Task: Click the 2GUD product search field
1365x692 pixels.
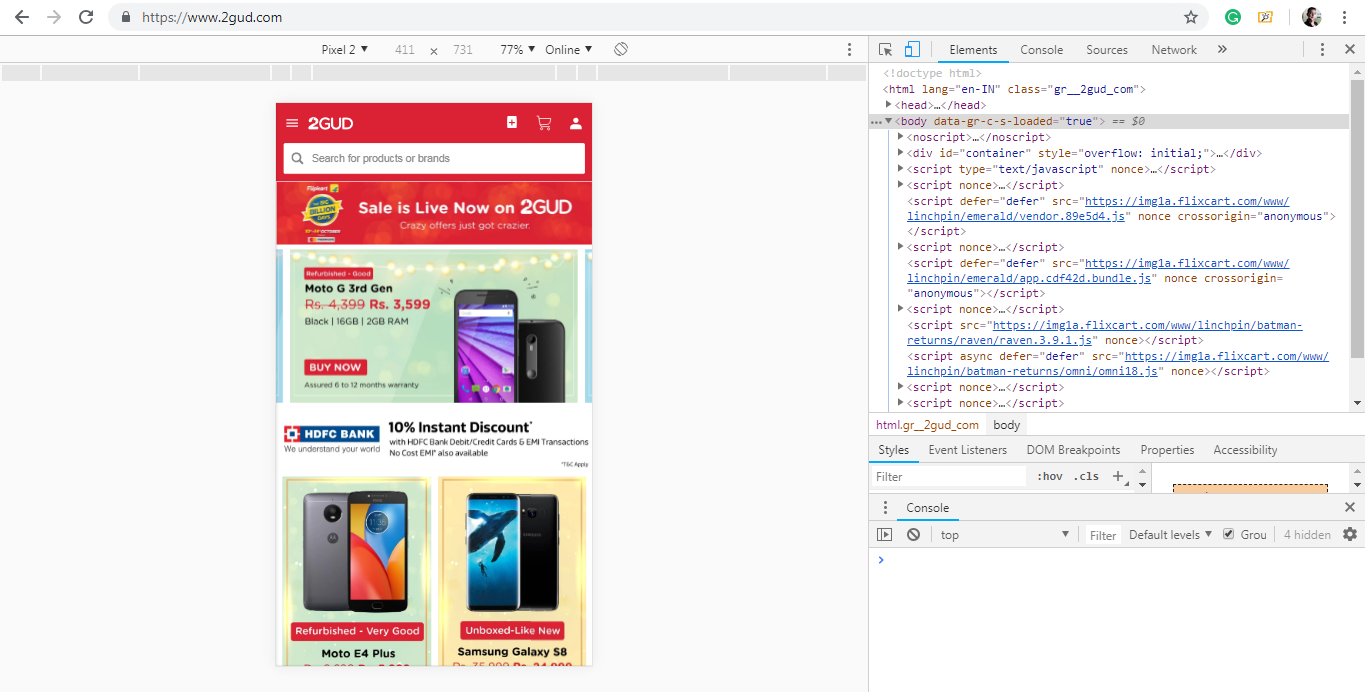Action: 434,158
